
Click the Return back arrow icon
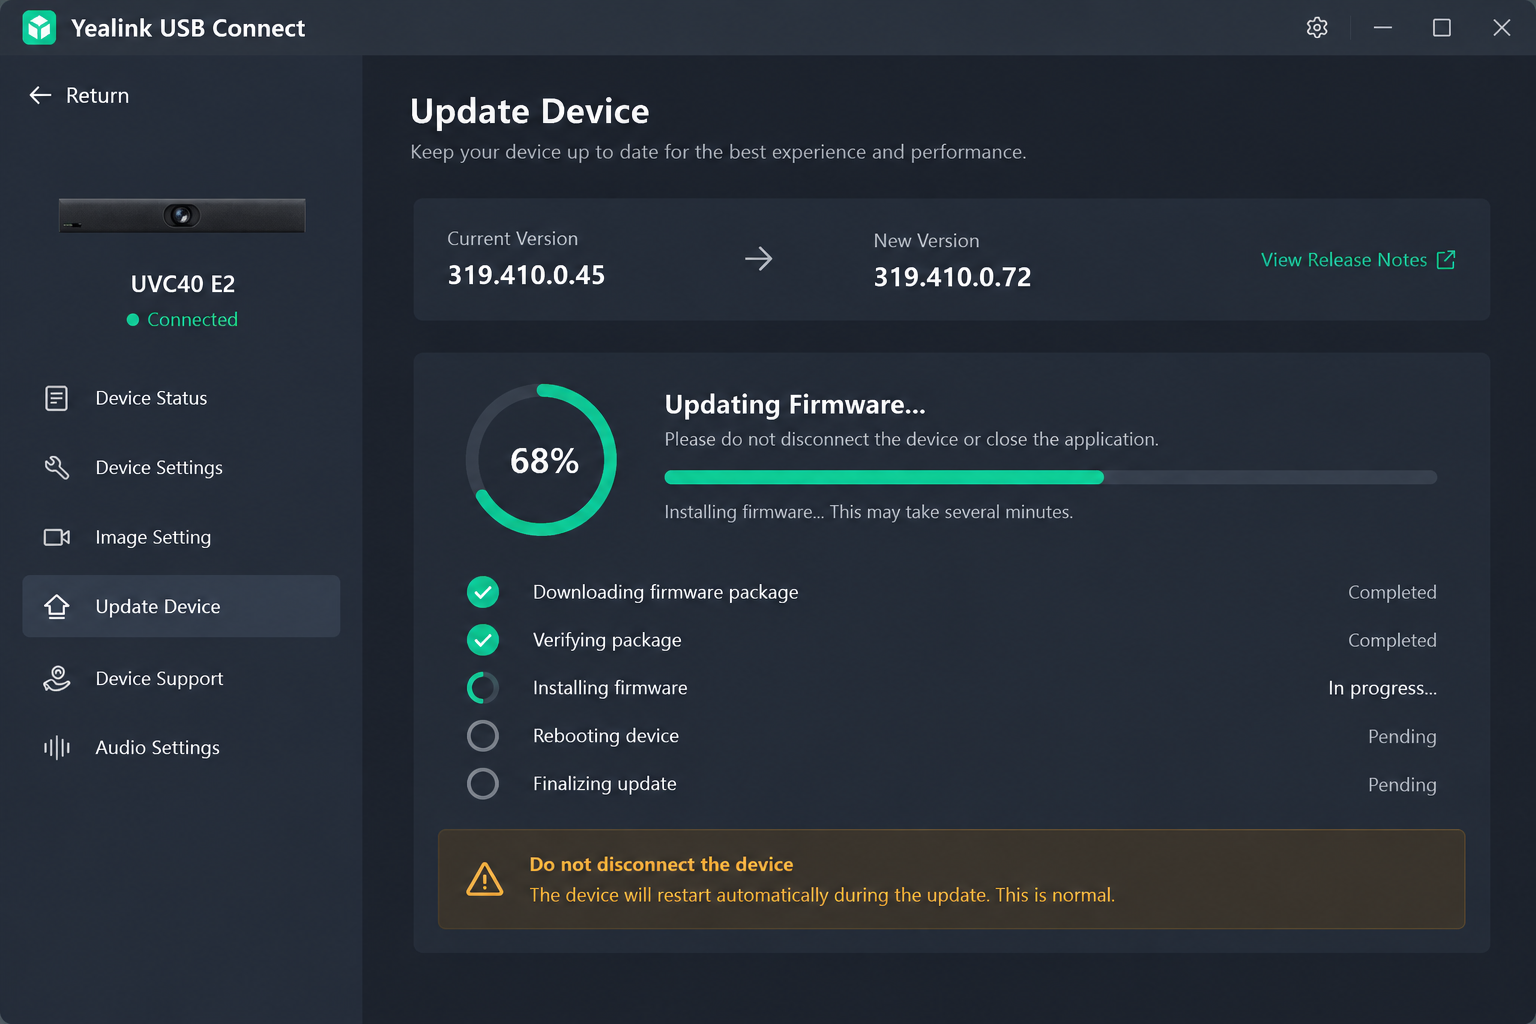(40, 95)
